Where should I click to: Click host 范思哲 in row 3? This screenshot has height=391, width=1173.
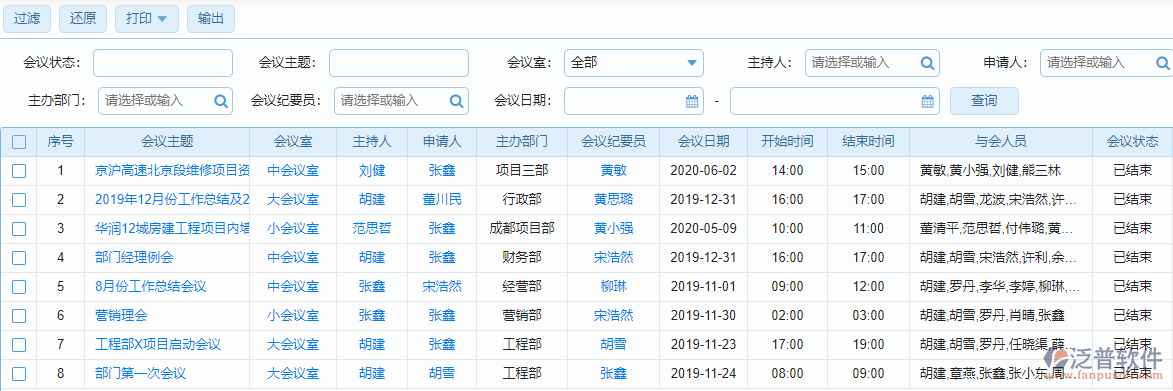pyautogui.click(x=372, y=229)
